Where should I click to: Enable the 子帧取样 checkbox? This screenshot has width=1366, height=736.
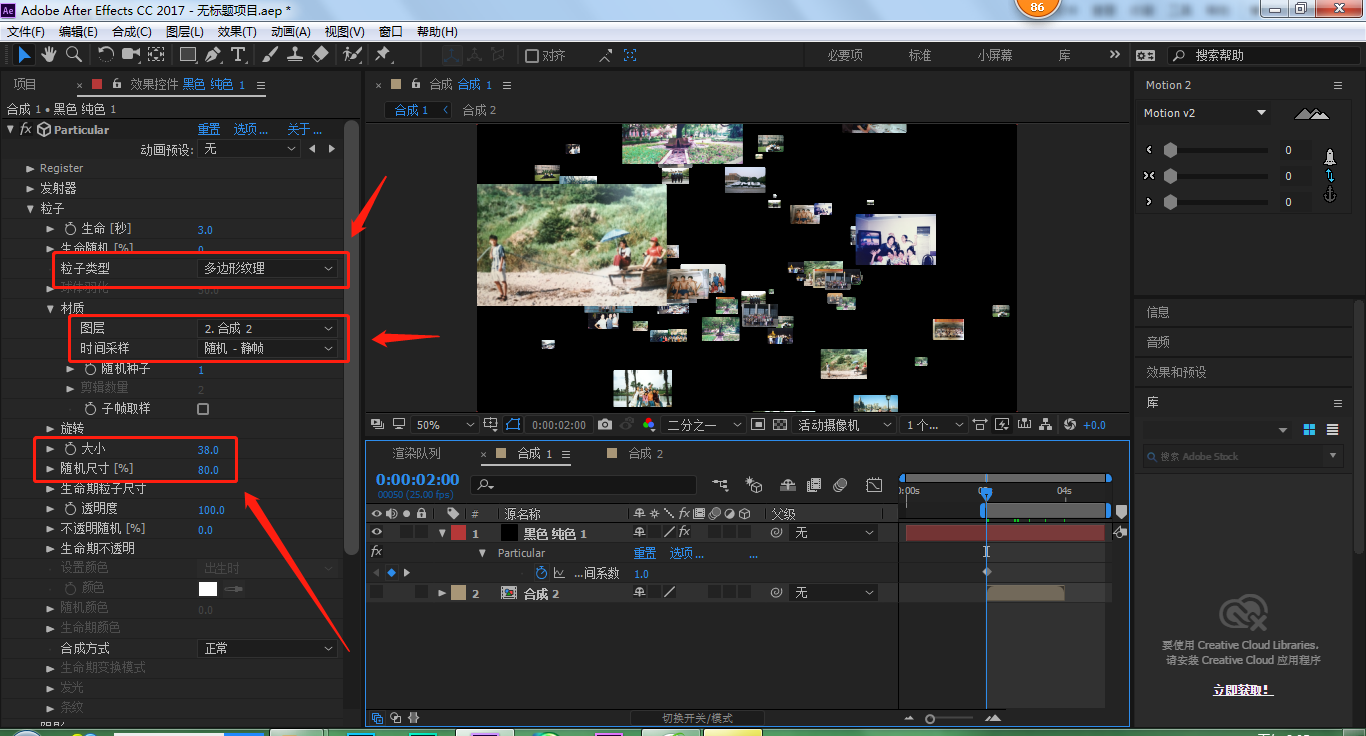(203, 409)
